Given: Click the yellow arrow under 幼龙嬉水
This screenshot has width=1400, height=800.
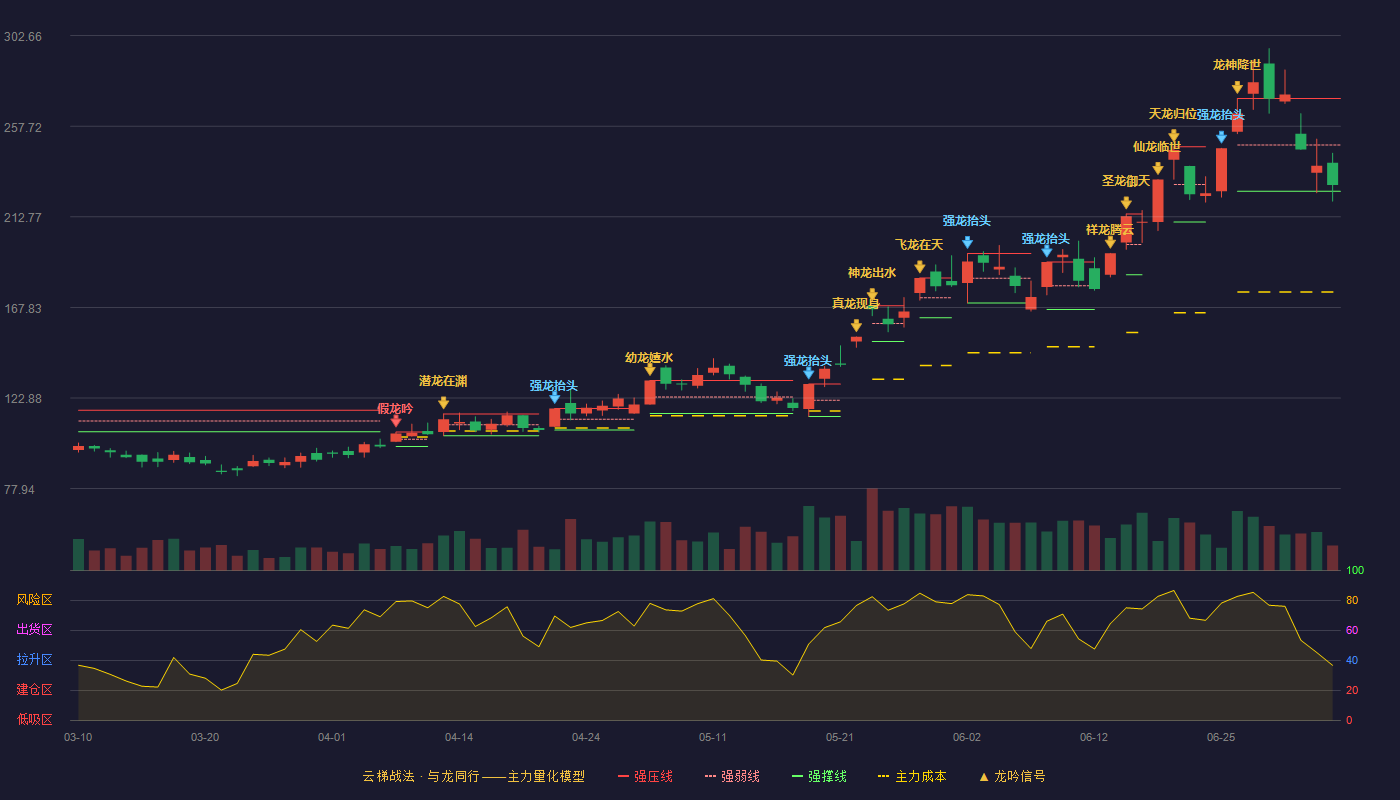Looking at the screenshot, I should click(x=650, y=370).
